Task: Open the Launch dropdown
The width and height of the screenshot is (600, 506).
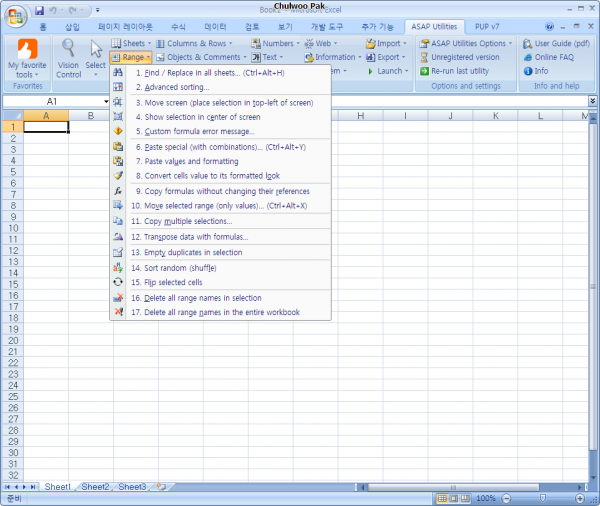Action: (387, 71)
